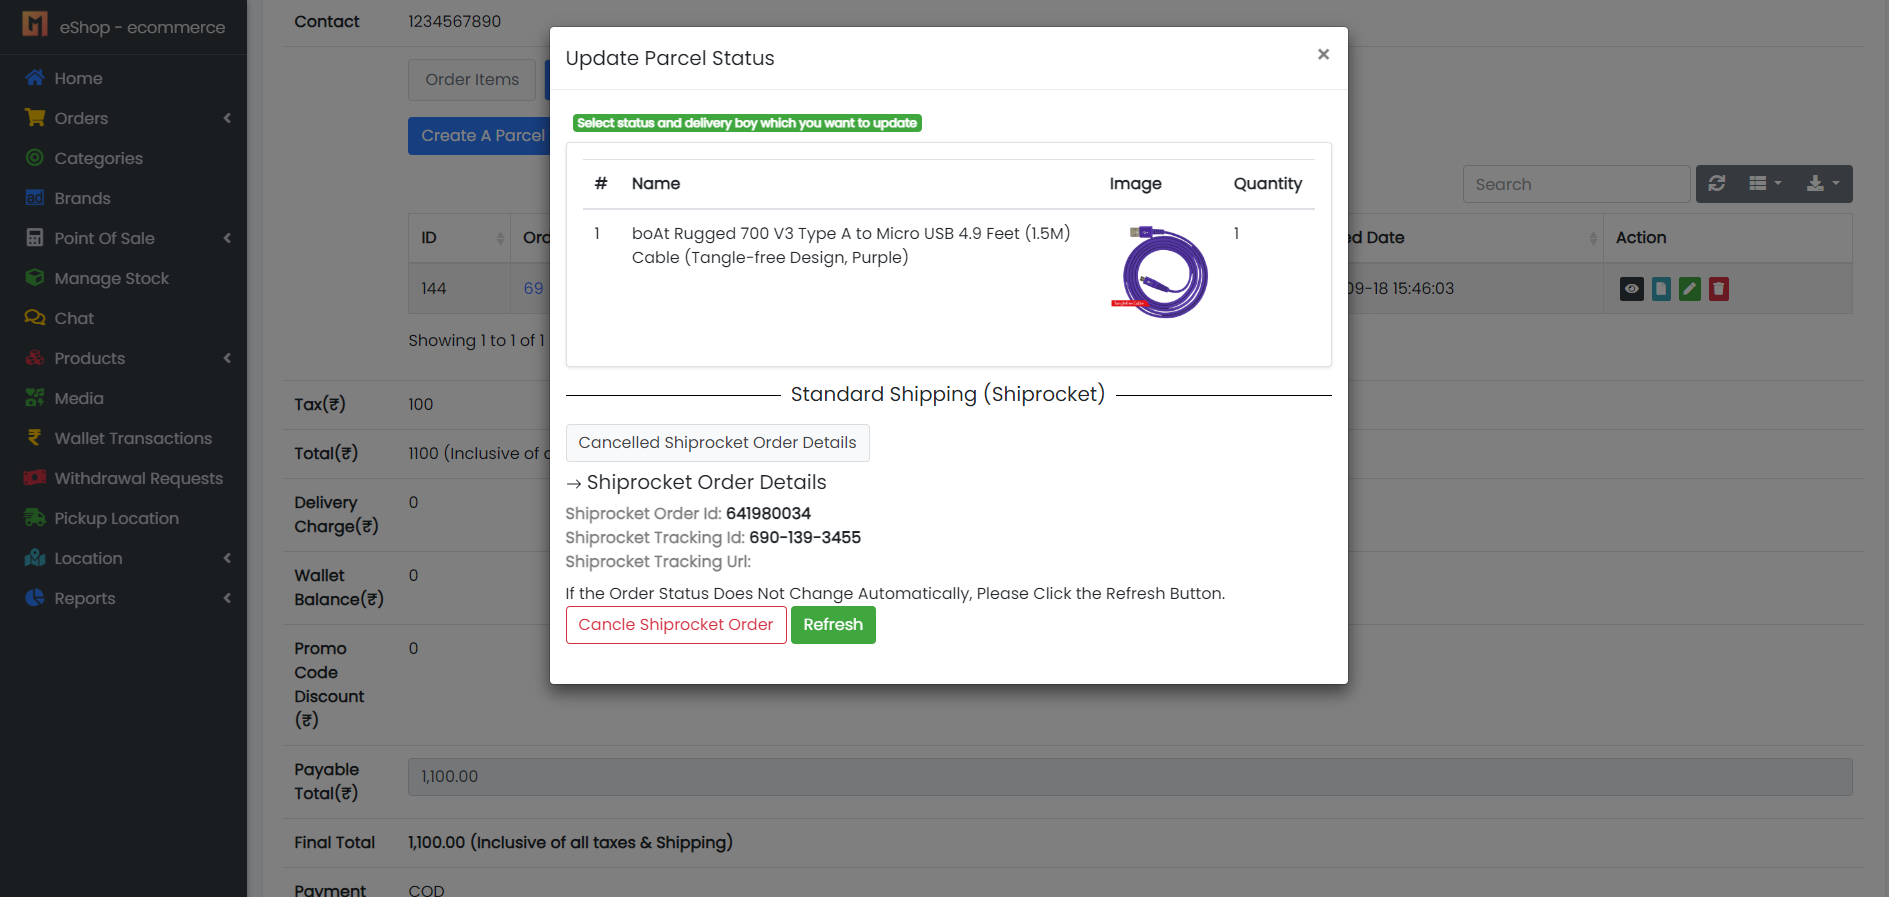This screenshot has width=1889, height=897.
Task: Click the eye view icon for parcel 144
Action: pyautogui.click(x=1631, y=289)
